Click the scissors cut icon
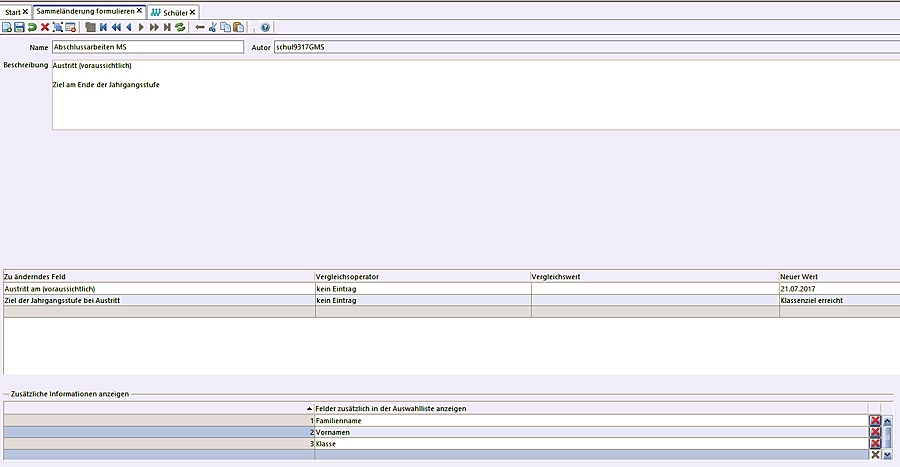 pyautogui.click(x=212, y=27)
